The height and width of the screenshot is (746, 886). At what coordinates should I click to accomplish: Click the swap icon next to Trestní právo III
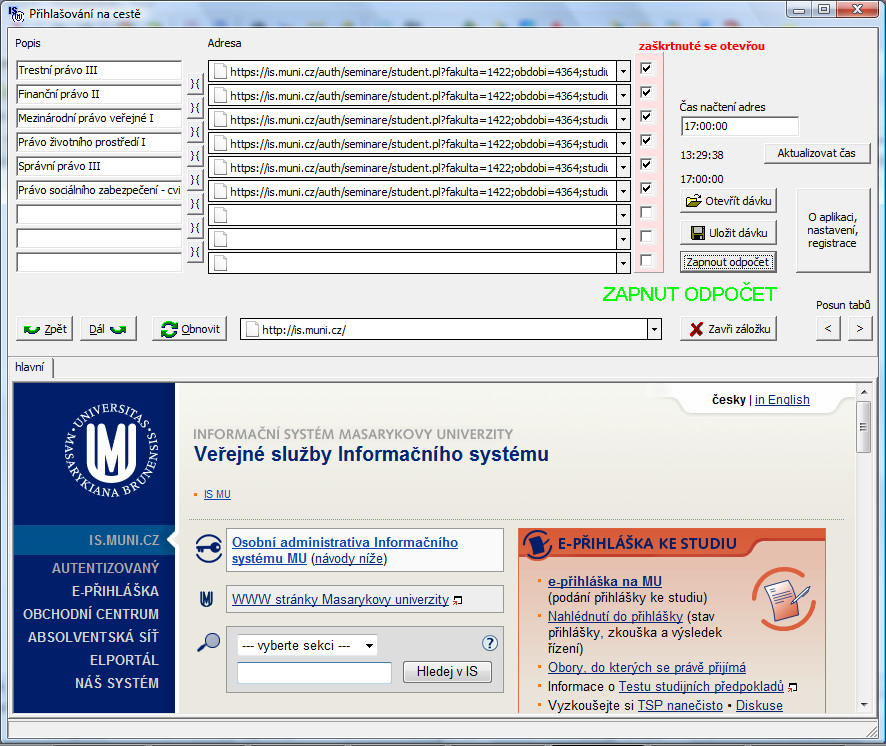coord(195,84)
